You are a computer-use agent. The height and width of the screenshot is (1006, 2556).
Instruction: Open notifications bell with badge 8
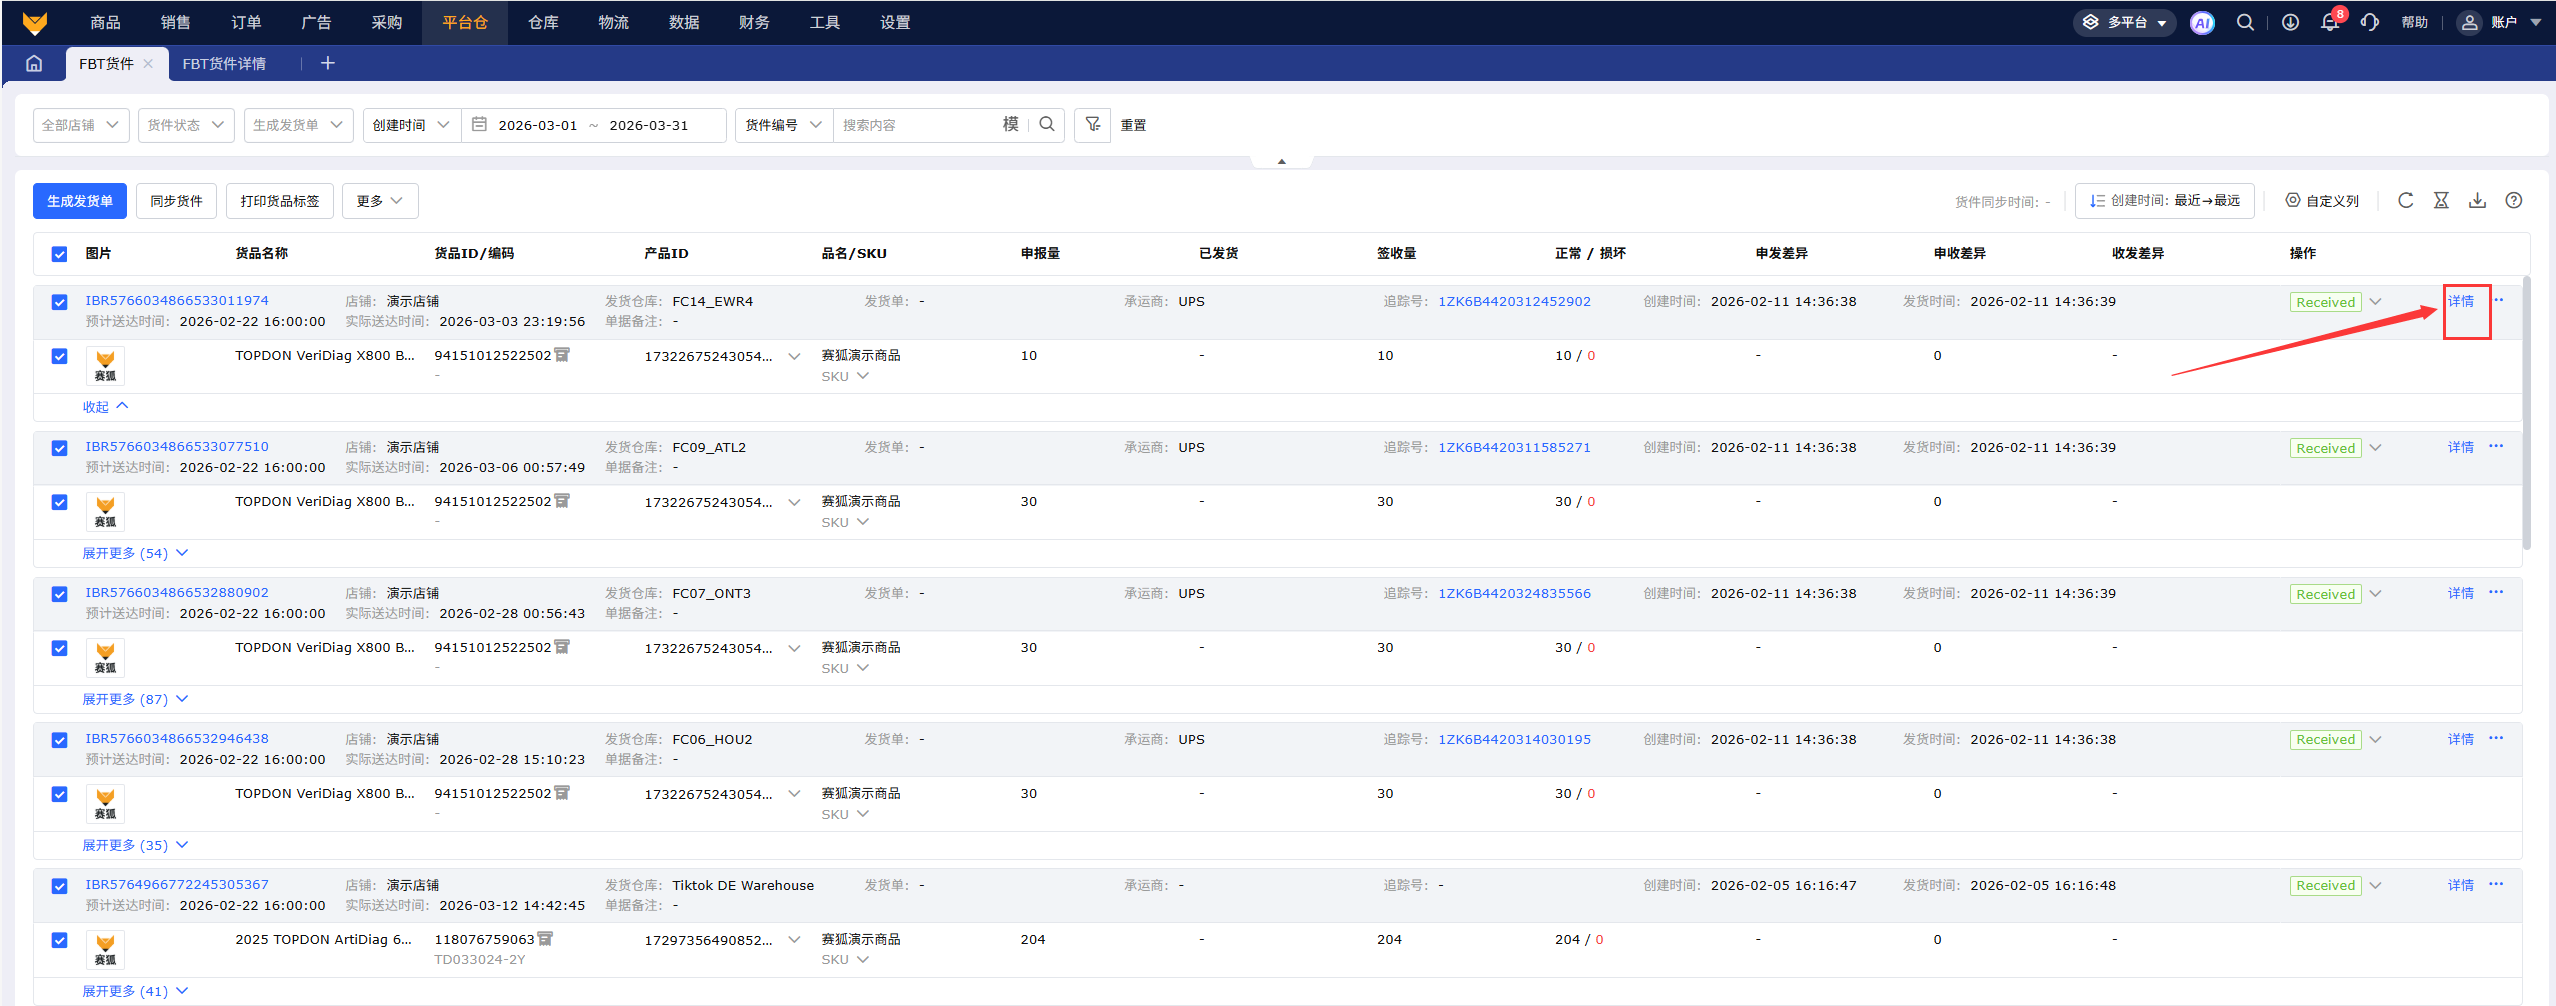coord(2329,23)
